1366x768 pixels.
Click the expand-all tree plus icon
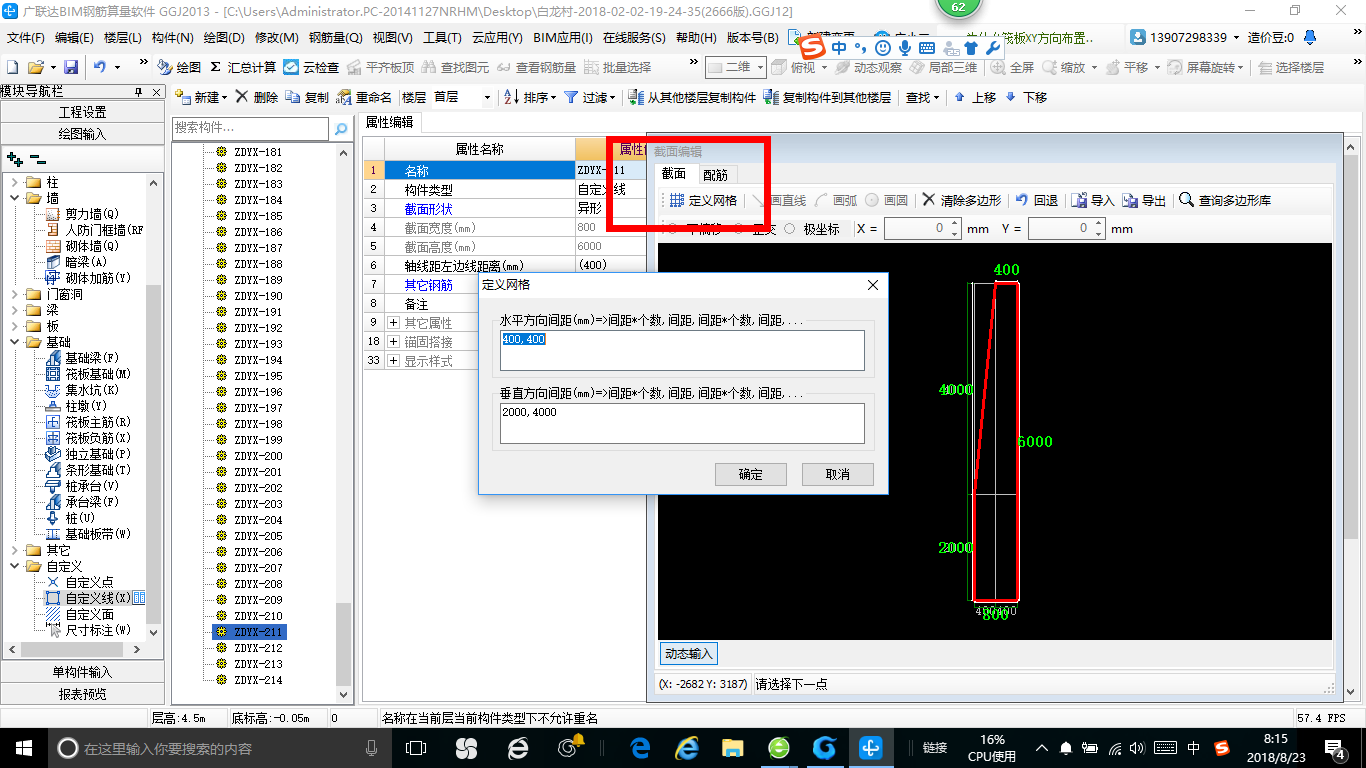pyautogui.click(x=15, y=159)
